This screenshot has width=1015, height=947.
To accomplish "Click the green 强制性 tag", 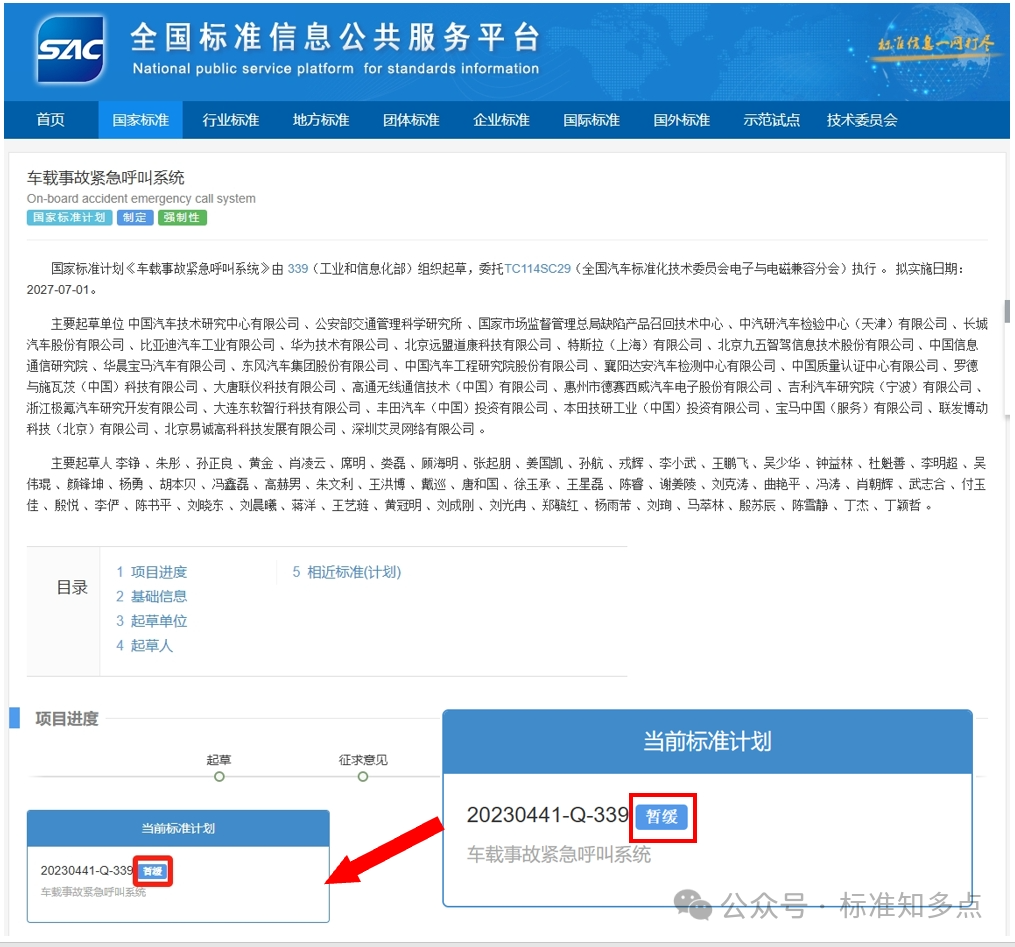I will point(181,218).
